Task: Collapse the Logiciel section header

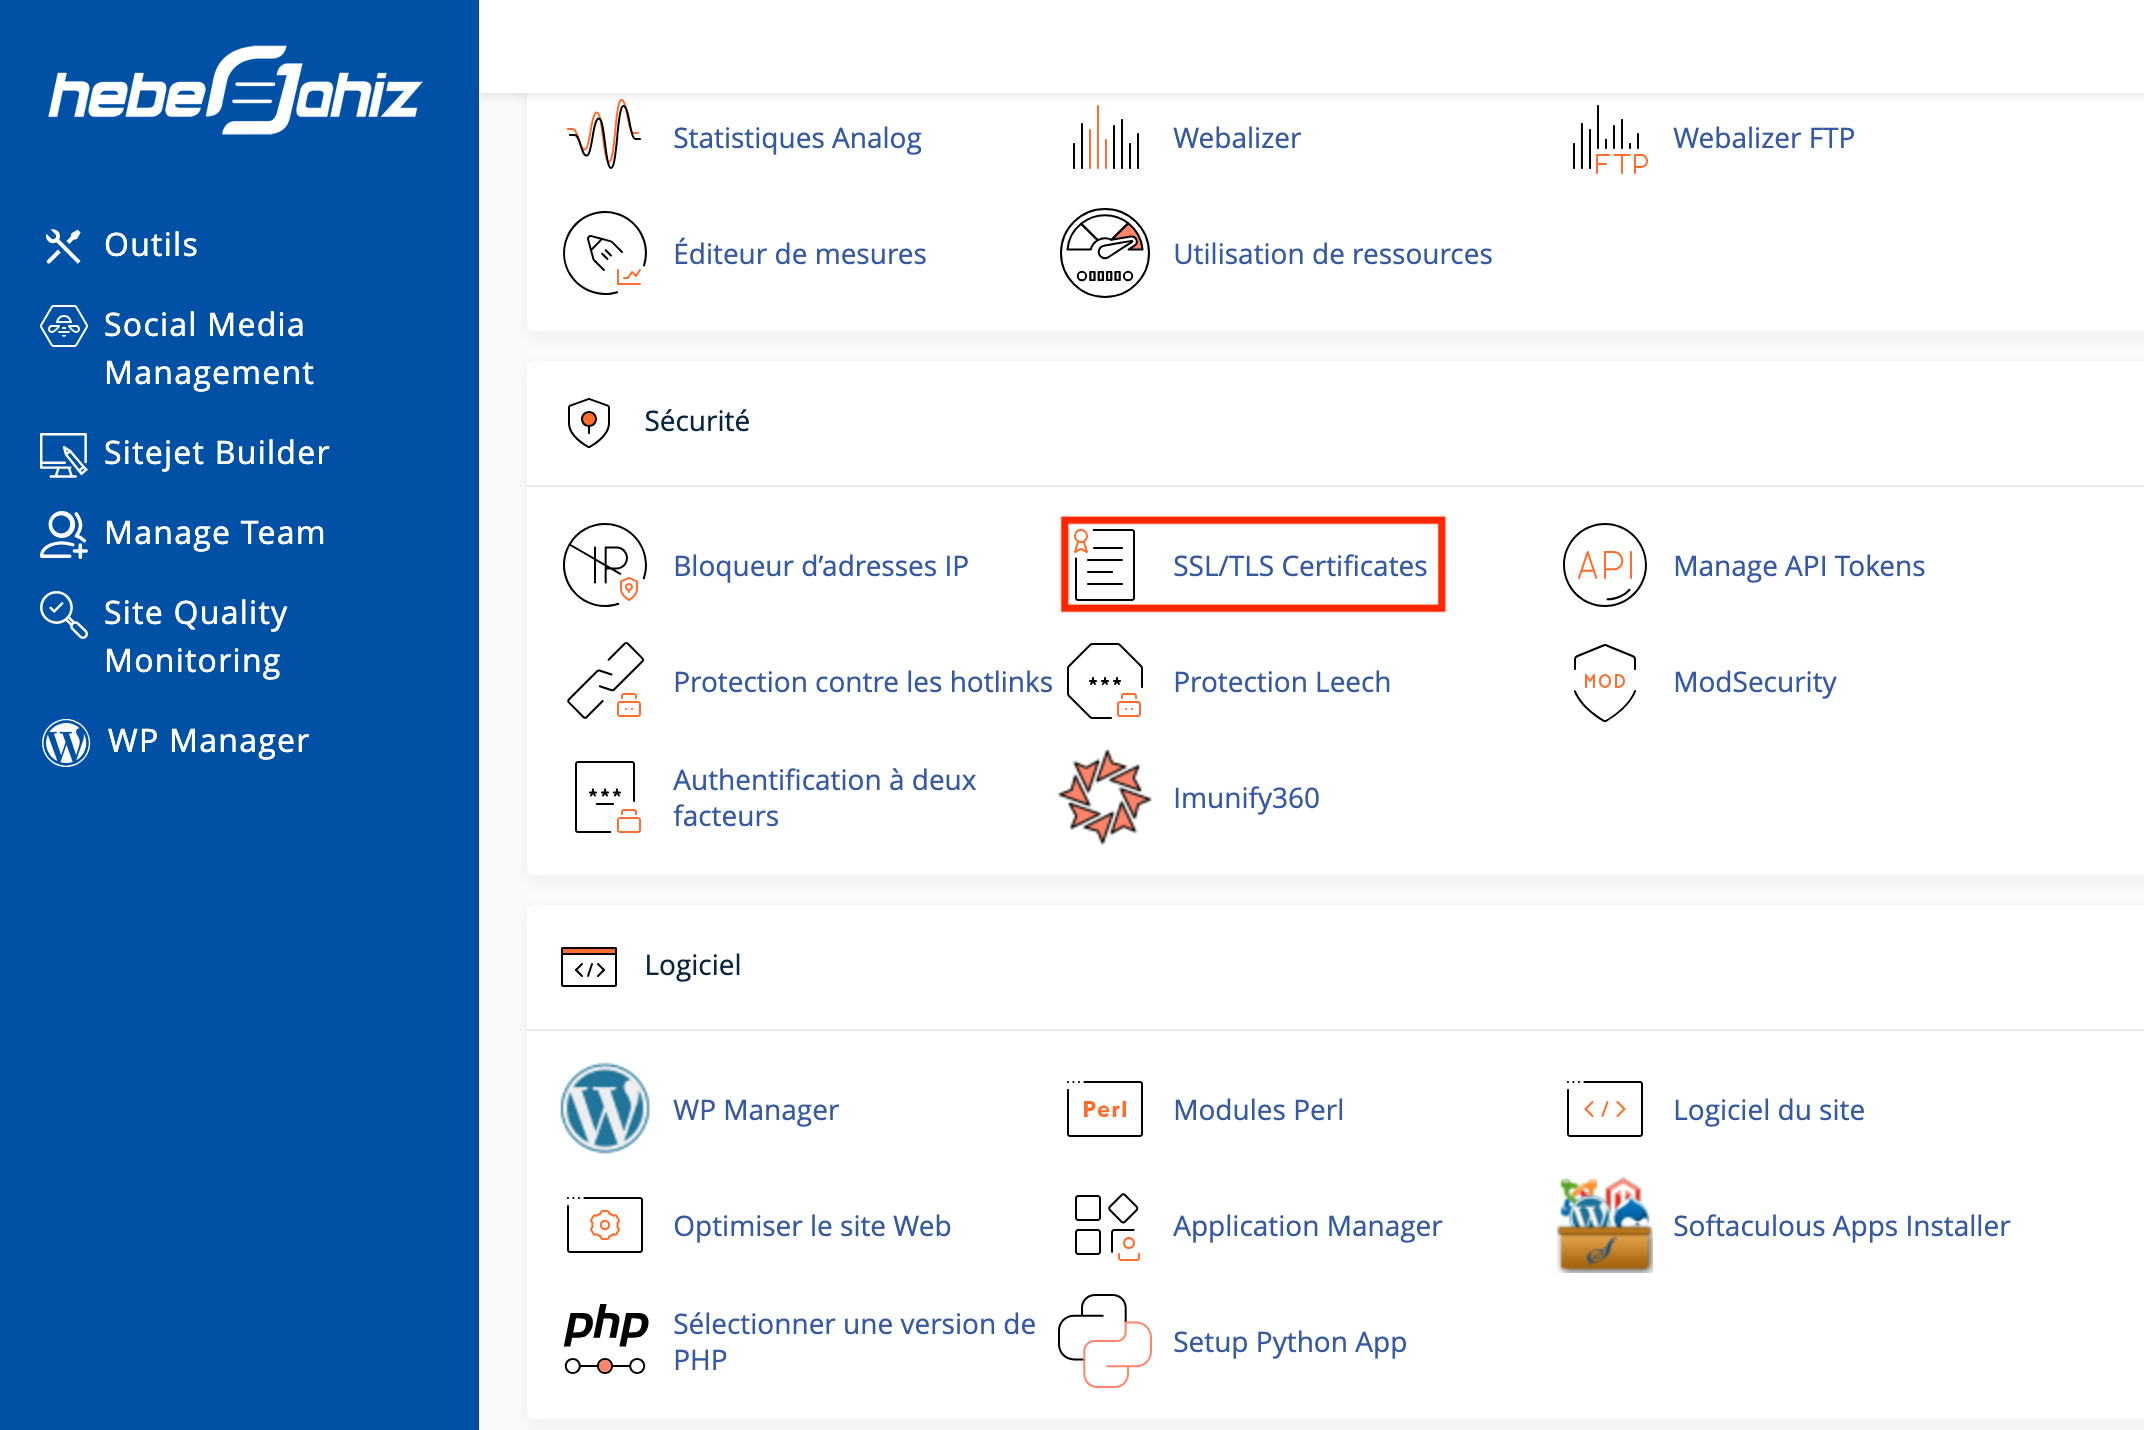Action: point(1335,967)
